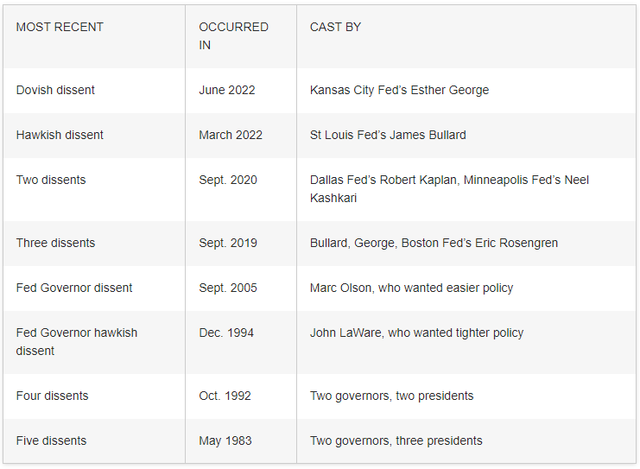Click the MOST RECENT column header
Screen dimensions: 640x469
59,27
